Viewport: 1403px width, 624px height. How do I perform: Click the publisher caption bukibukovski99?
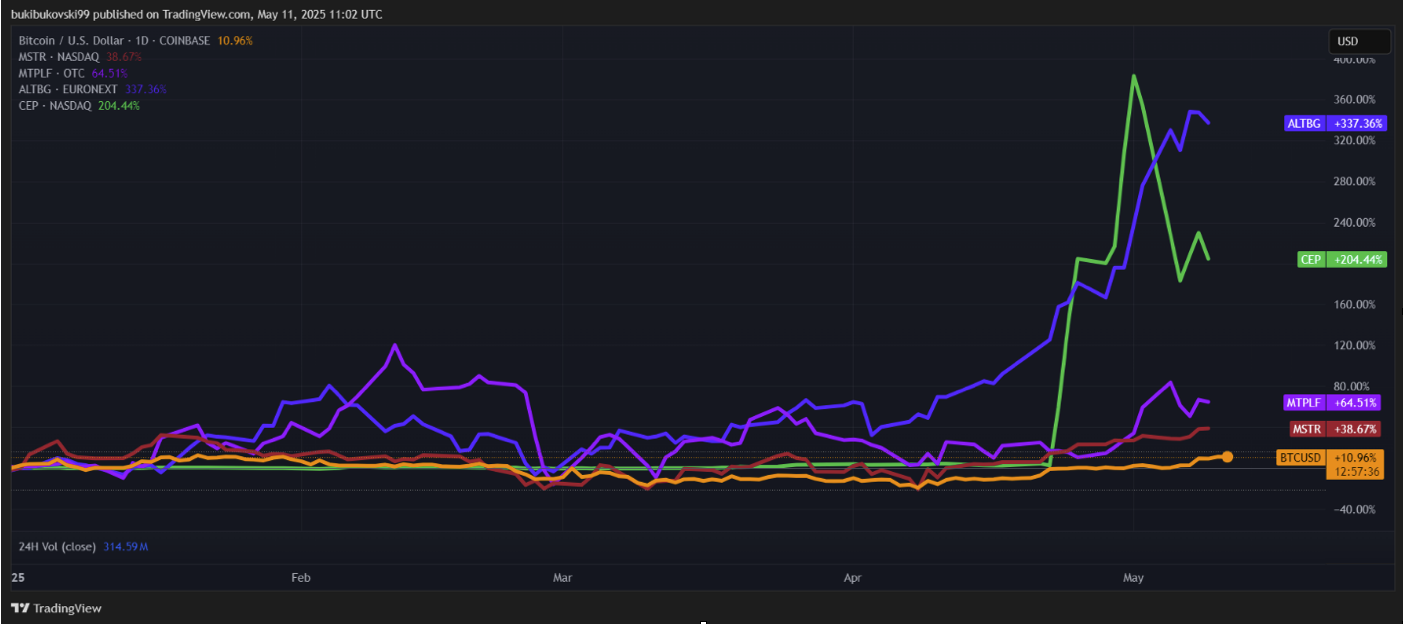pyautogui.click(x=50, y=15)
